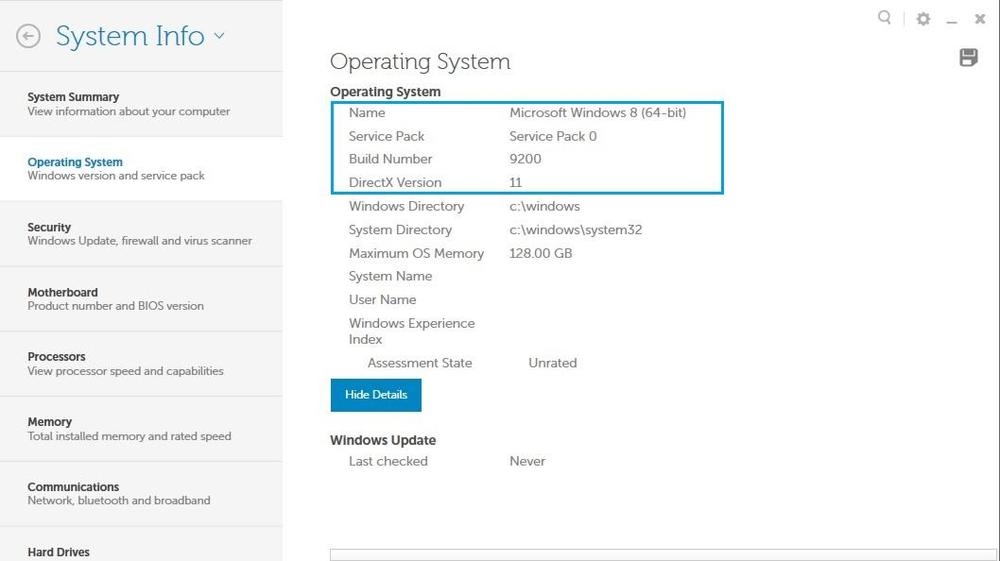Open the search magnifier icon

884,18
